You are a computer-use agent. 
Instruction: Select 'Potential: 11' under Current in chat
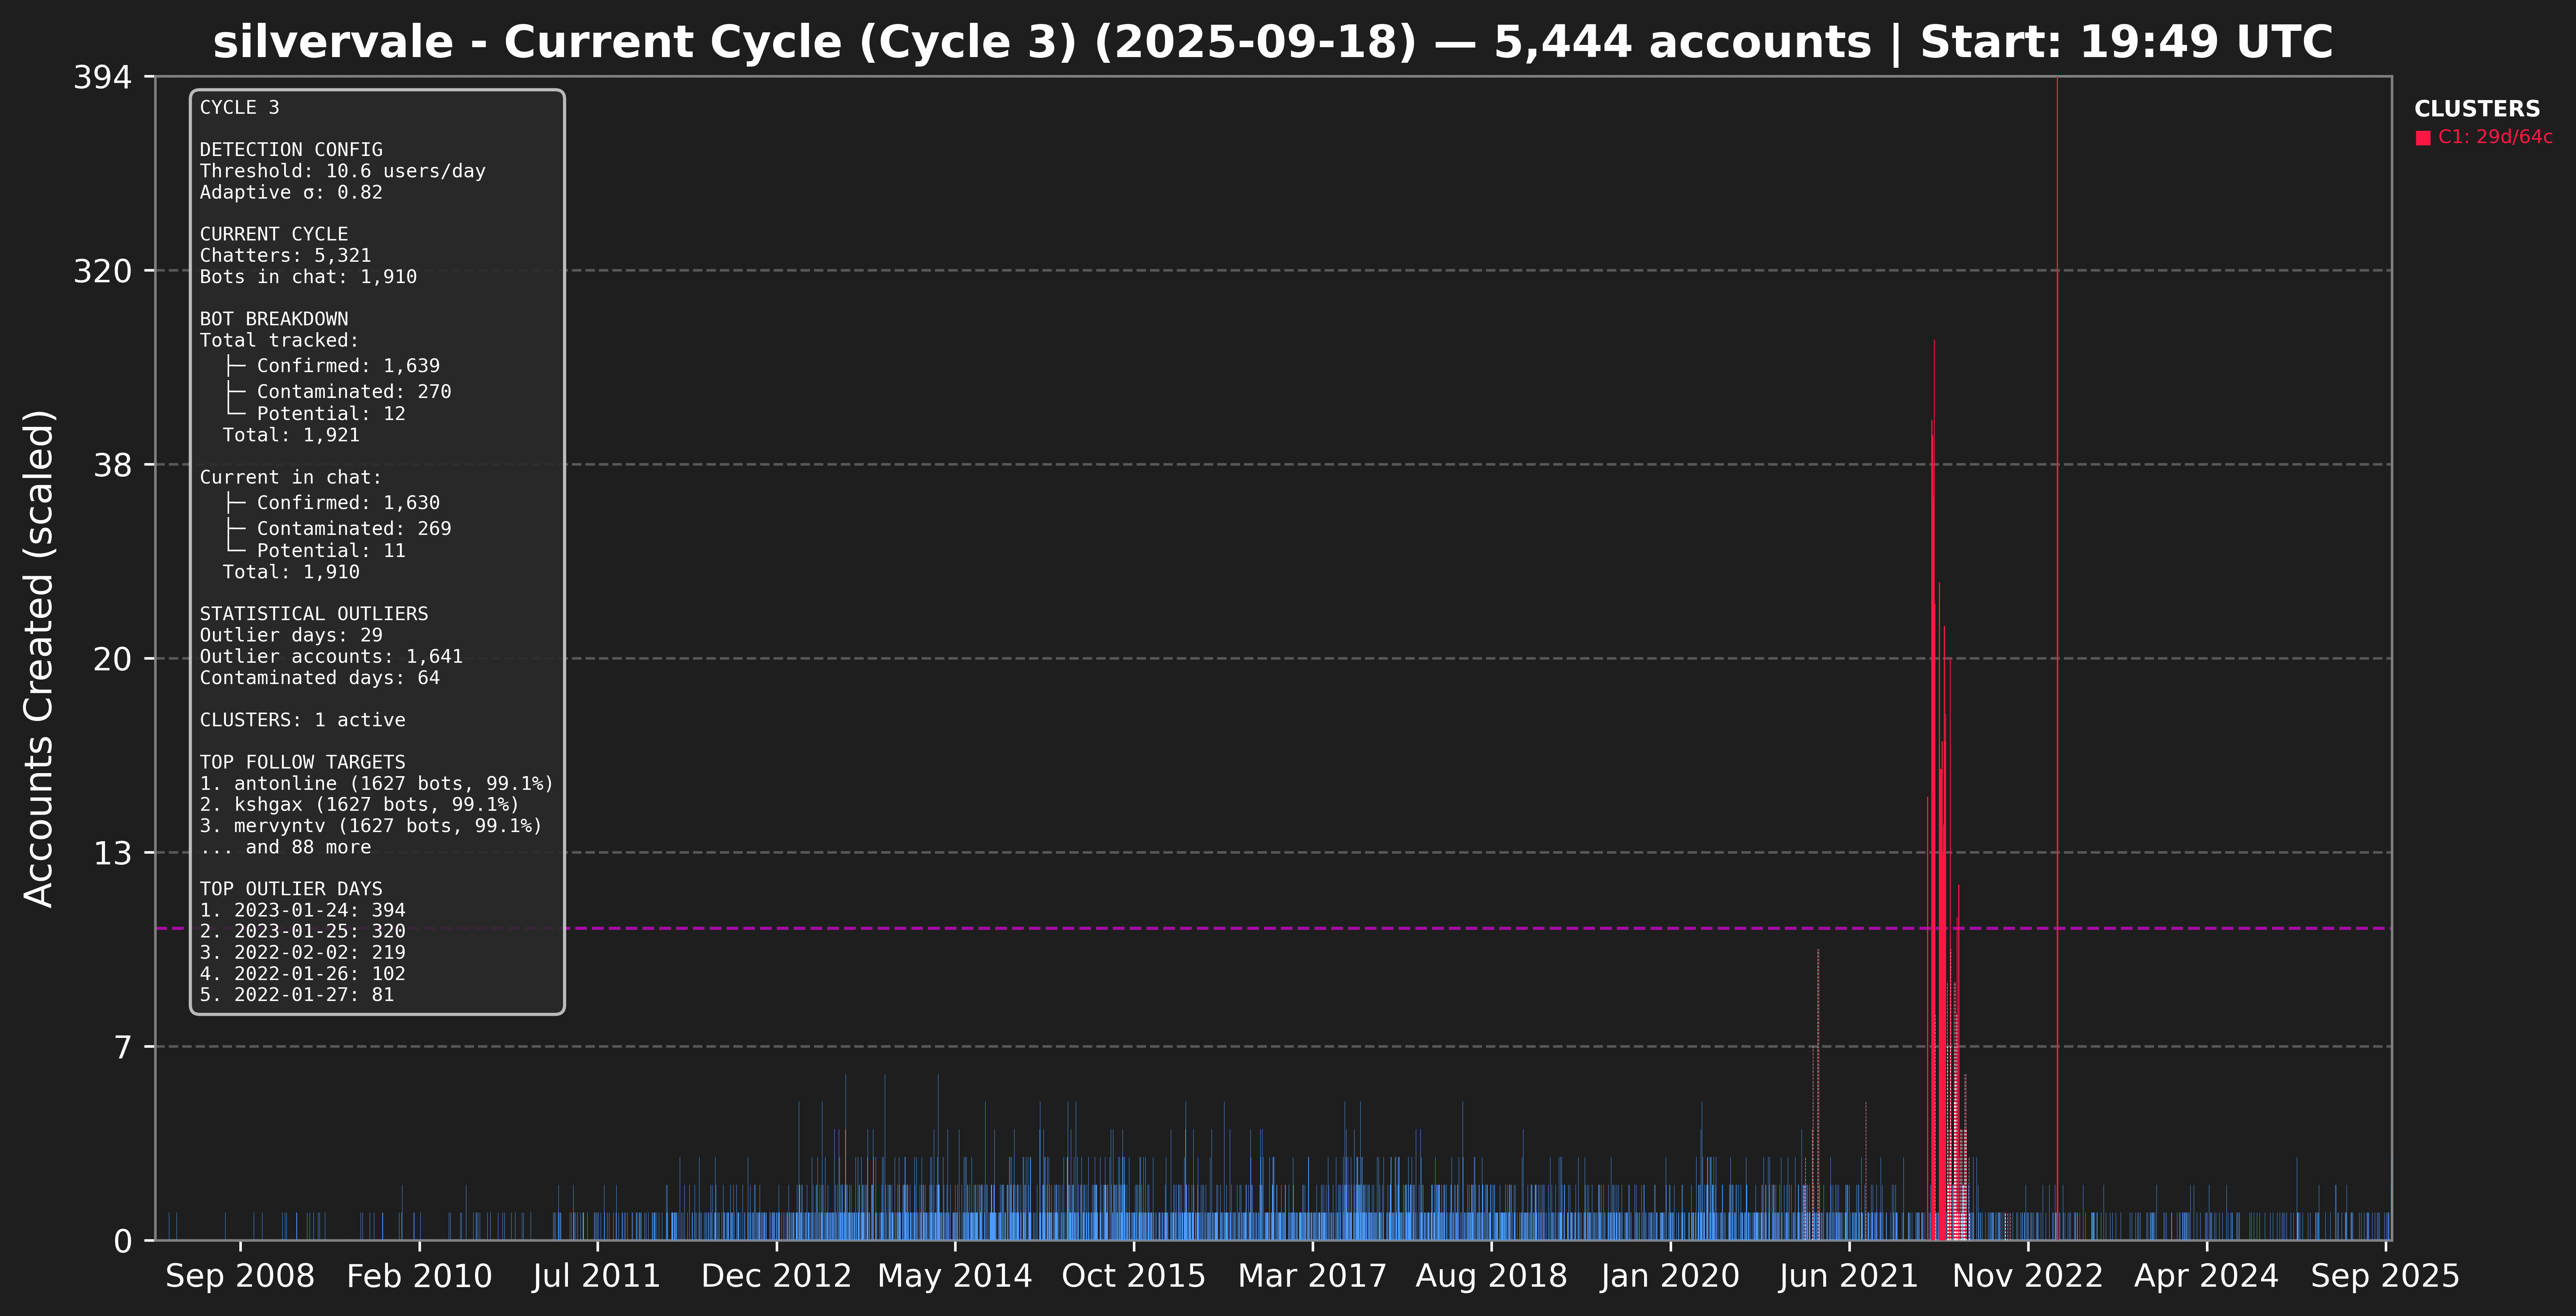click(x=331, y=551)
